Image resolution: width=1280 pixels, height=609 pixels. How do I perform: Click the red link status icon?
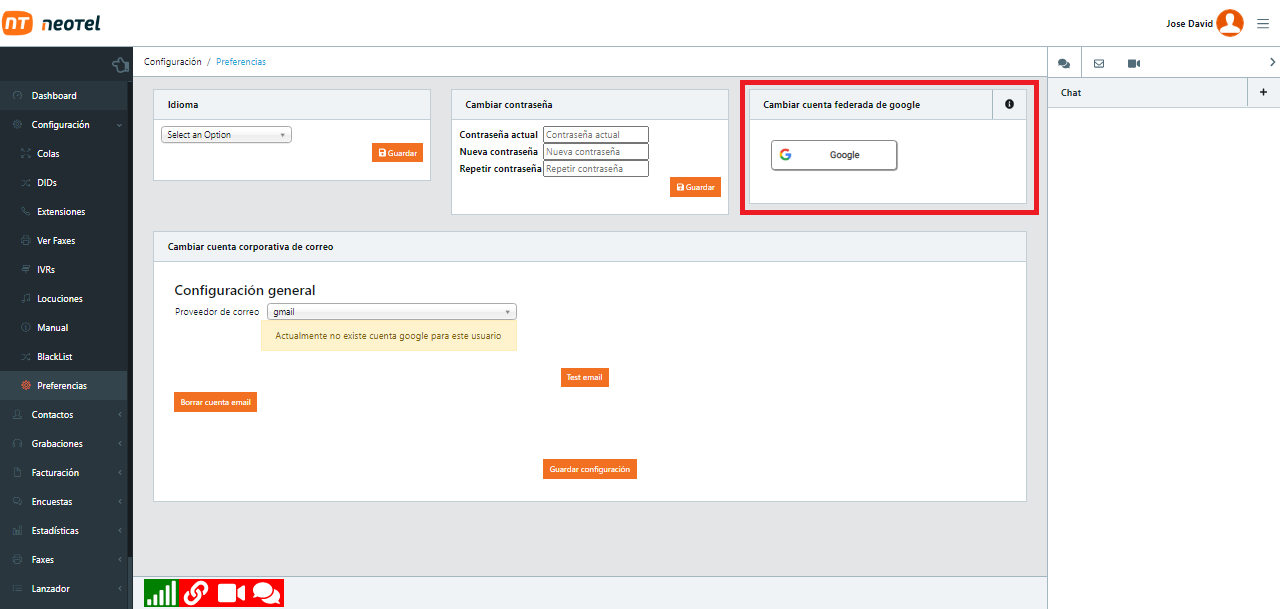(196, 592)
